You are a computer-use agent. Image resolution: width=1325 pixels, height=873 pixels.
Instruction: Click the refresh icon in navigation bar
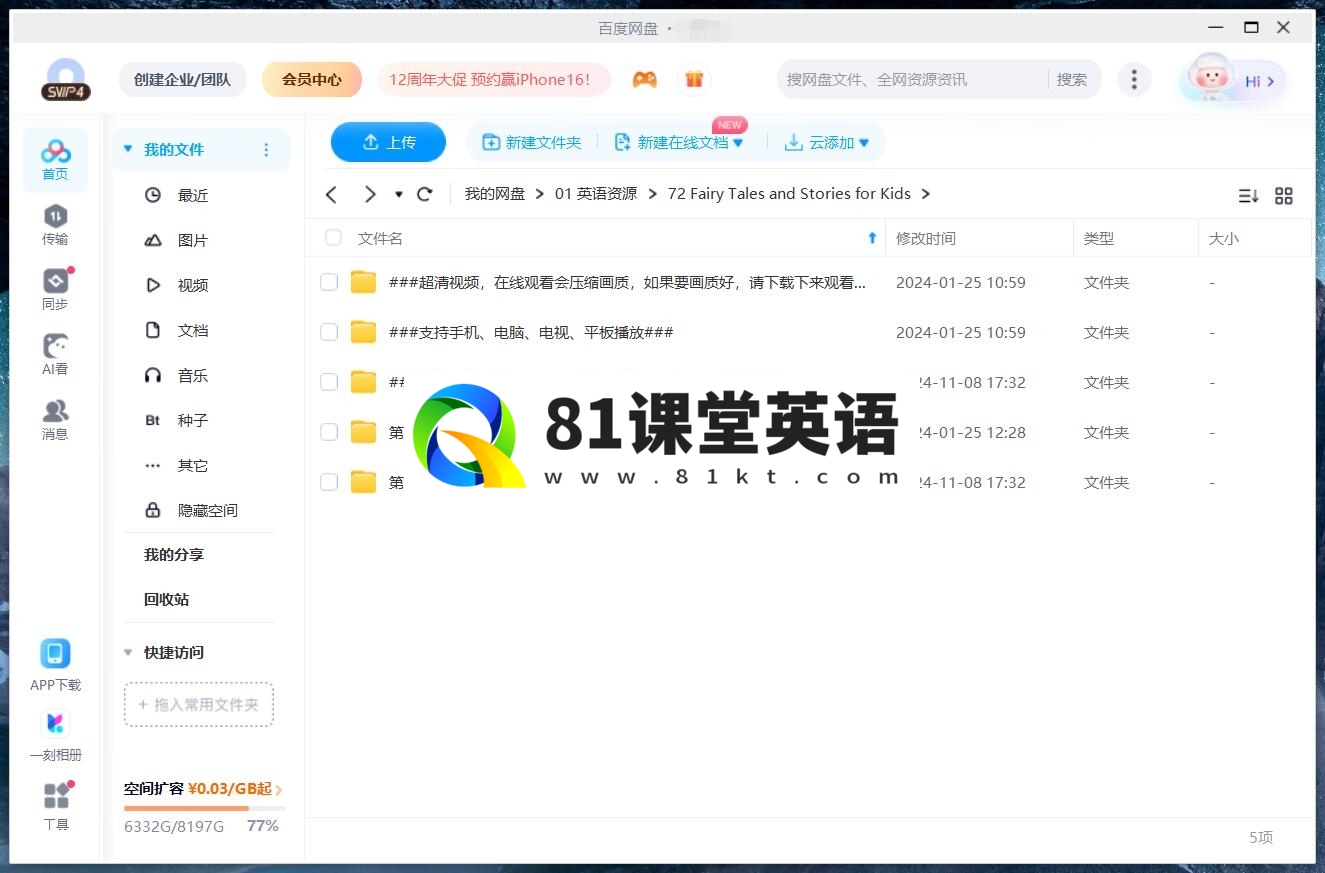tap(425, 194)
